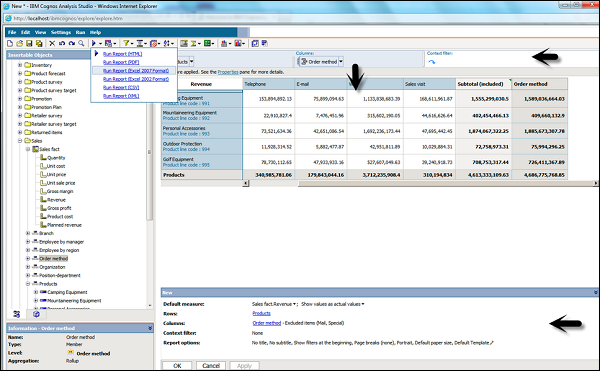
Task: Open the File menu
Action: point(12,33)
